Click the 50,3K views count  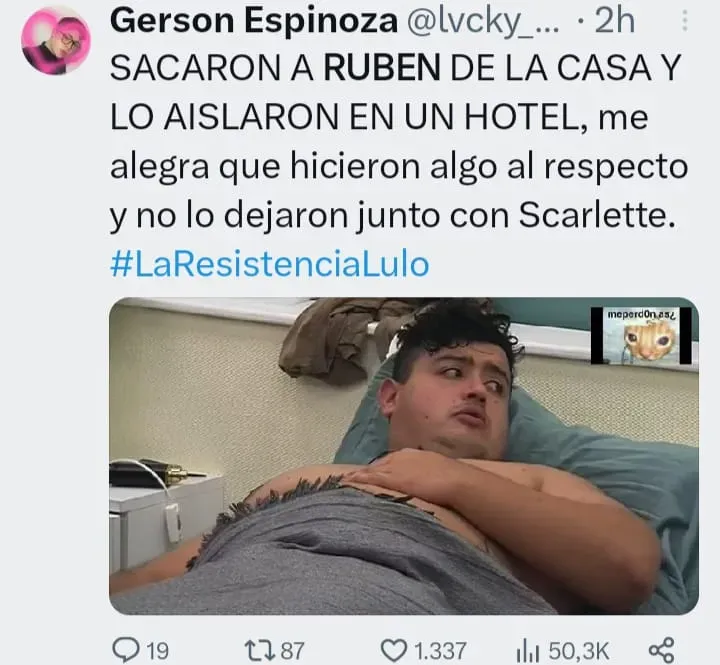(x=579, y=651)
